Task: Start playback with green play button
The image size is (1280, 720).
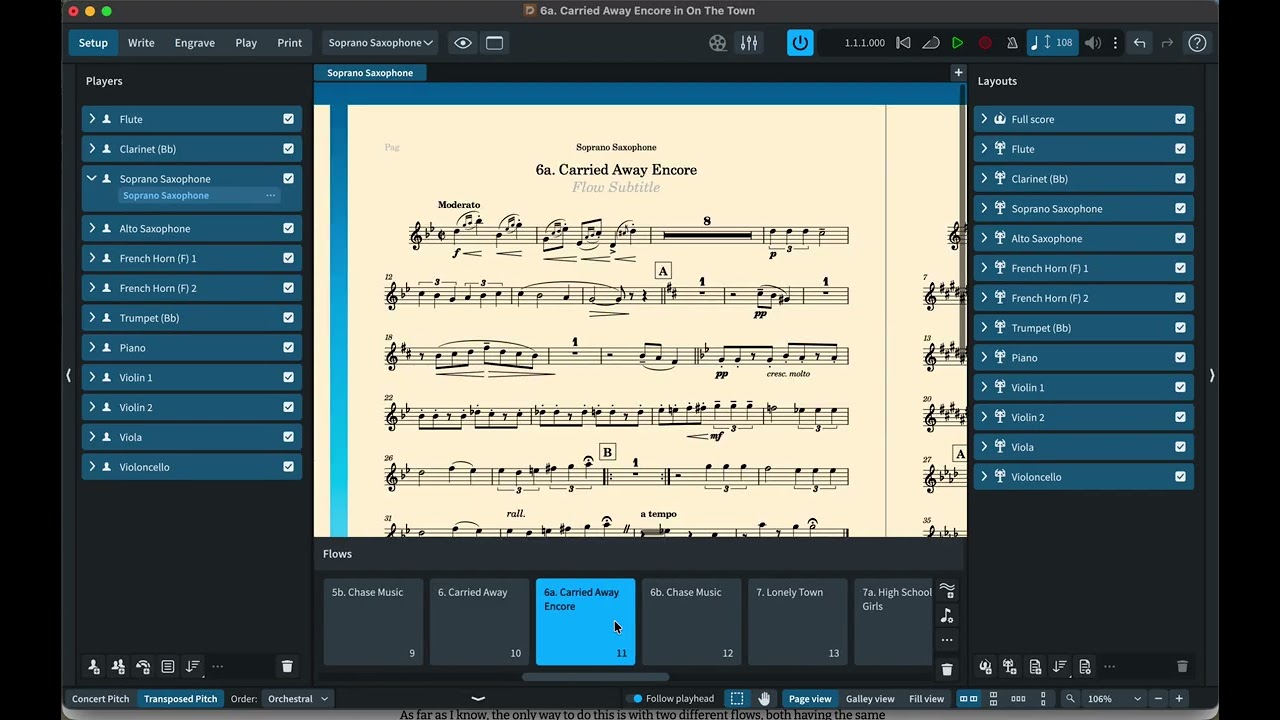Action: tap(957, 43)
